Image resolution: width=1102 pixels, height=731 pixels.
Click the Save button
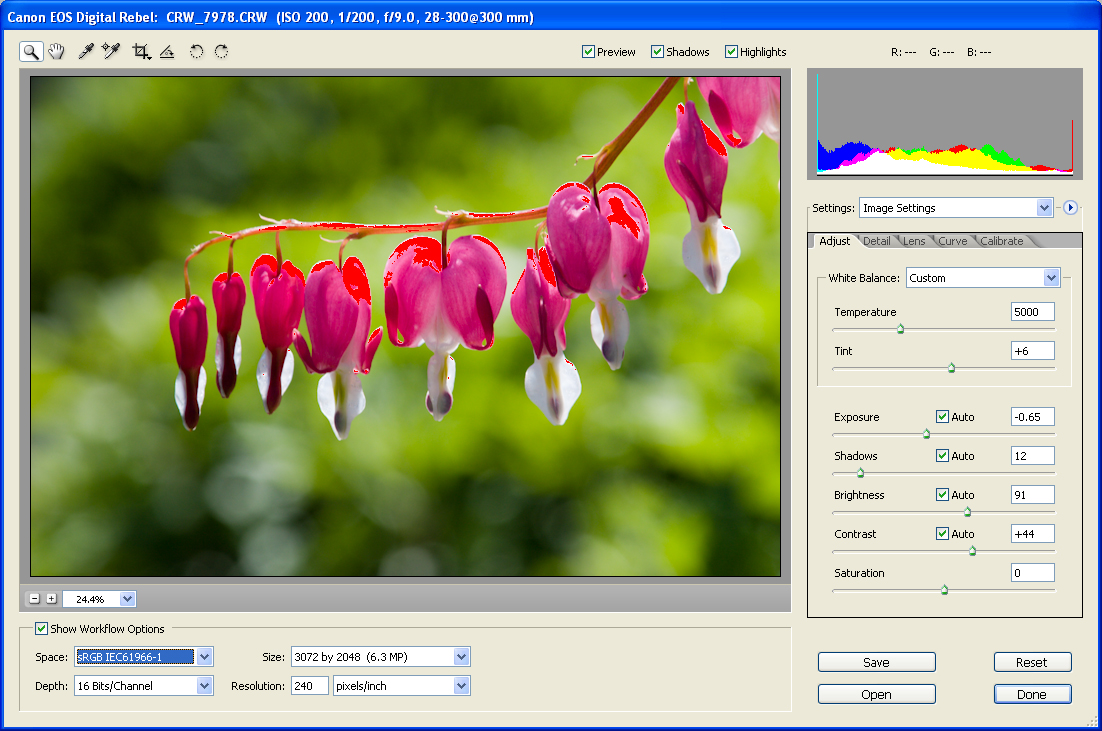click(876, 662)
